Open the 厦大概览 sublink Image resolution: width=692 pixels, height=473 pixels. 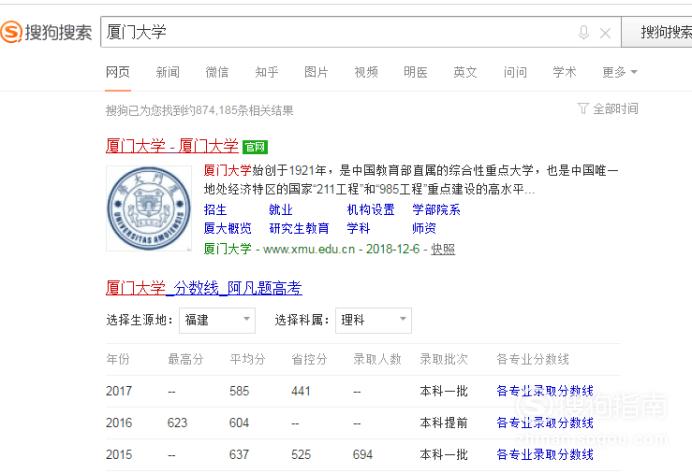228,228
